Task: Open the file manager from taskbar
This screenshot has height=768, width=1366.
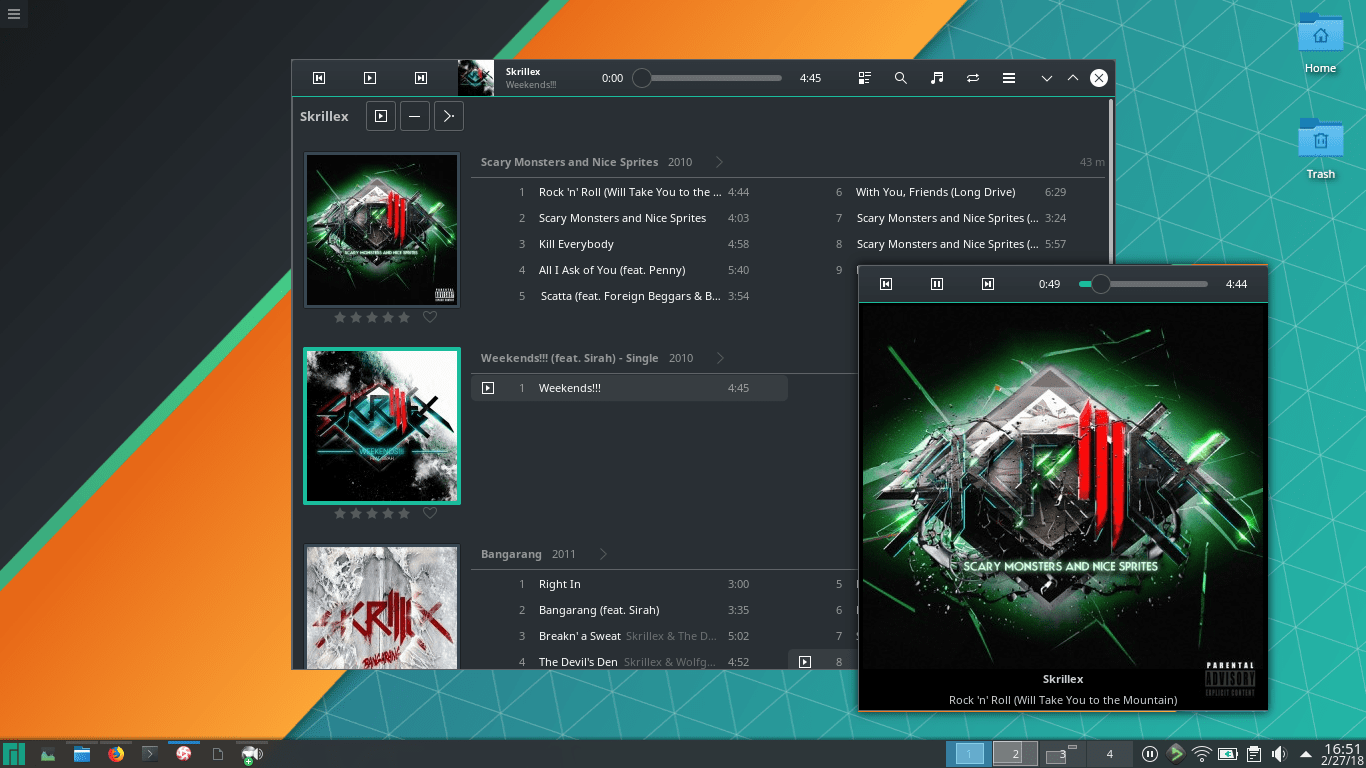Action: click(x=82, y=754)
